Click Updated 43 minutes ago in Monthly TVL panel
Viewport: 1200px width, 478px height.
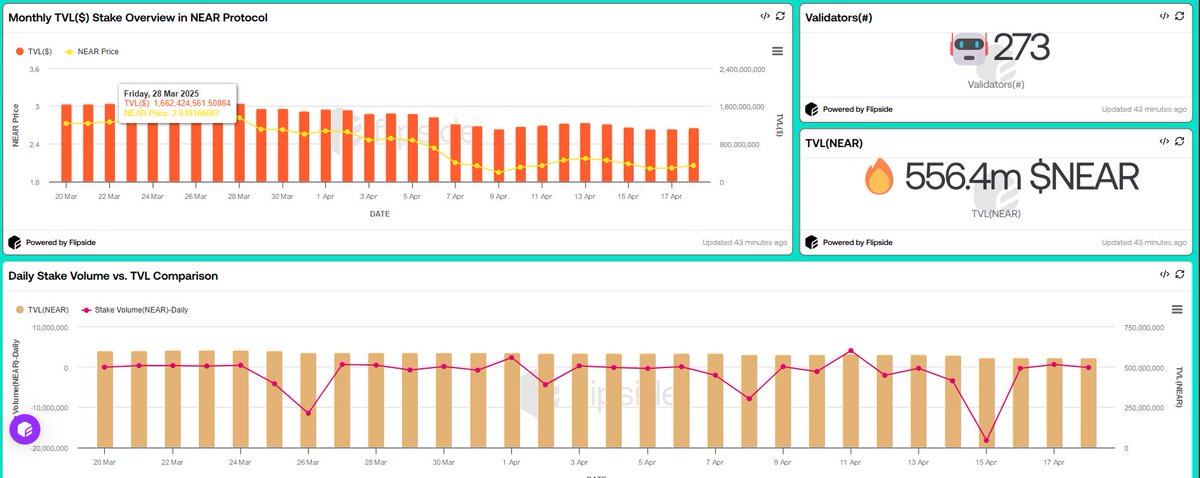point(745,242)
